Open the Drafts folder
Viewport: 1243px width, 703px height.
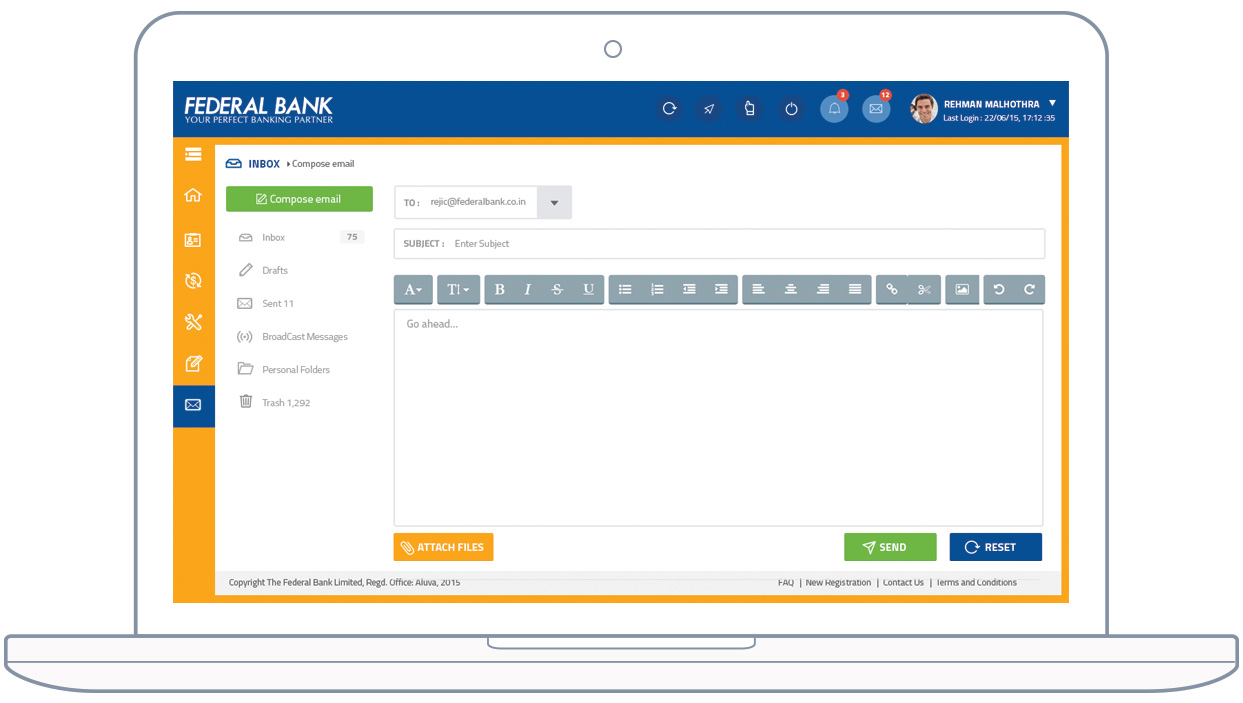pos(274,271)
